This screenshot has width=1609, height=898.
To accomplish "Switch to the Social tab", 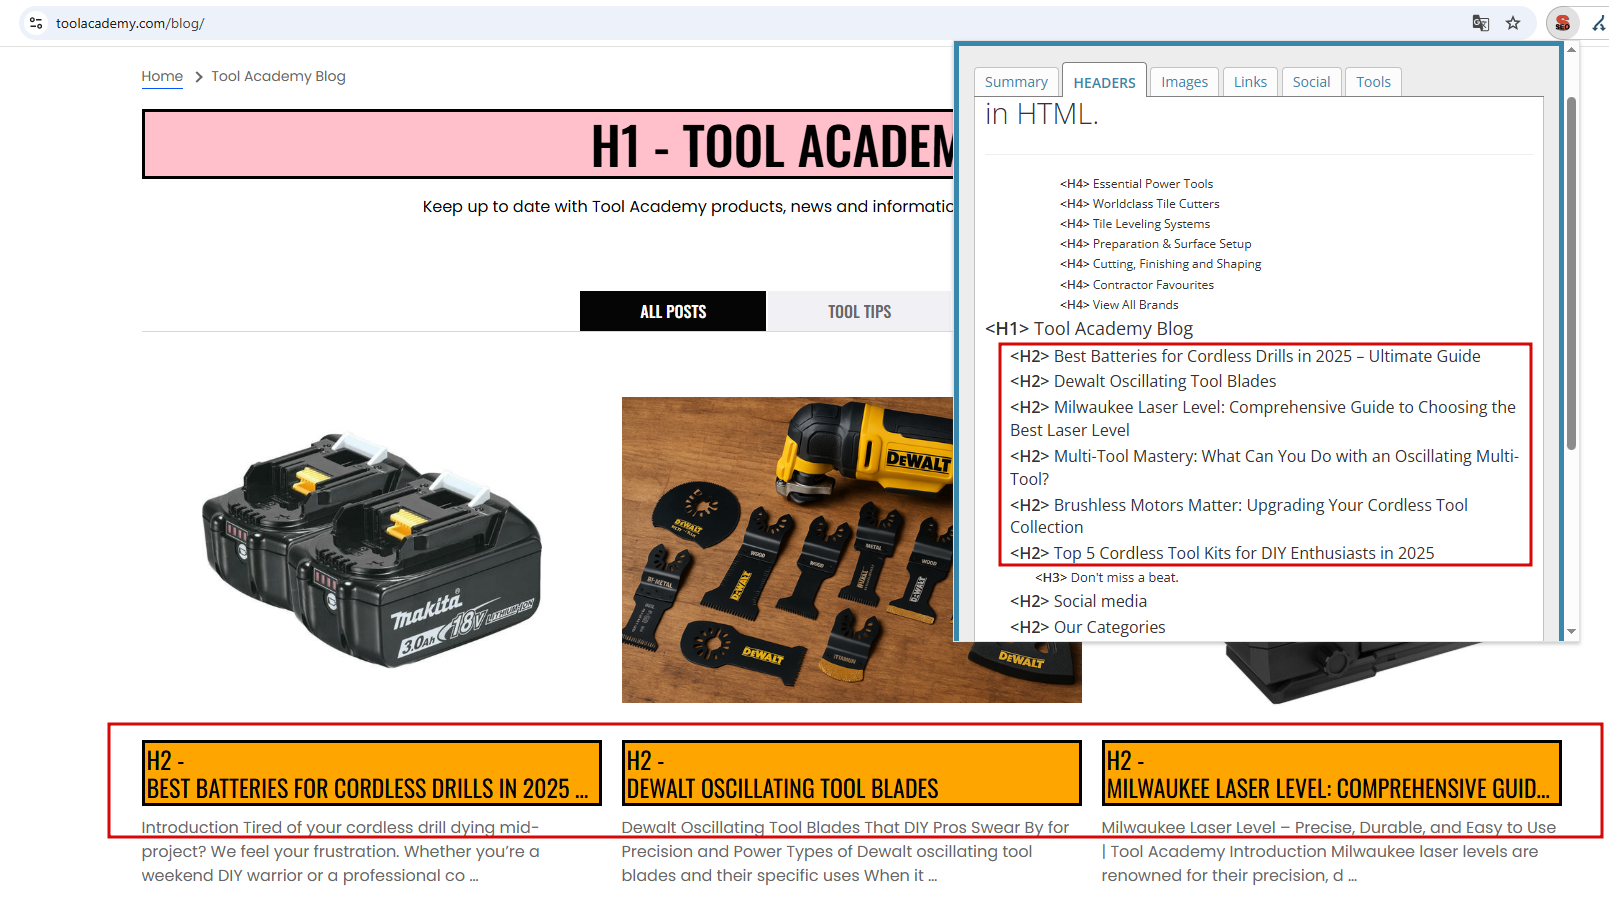I will [x=1311, y=82].
